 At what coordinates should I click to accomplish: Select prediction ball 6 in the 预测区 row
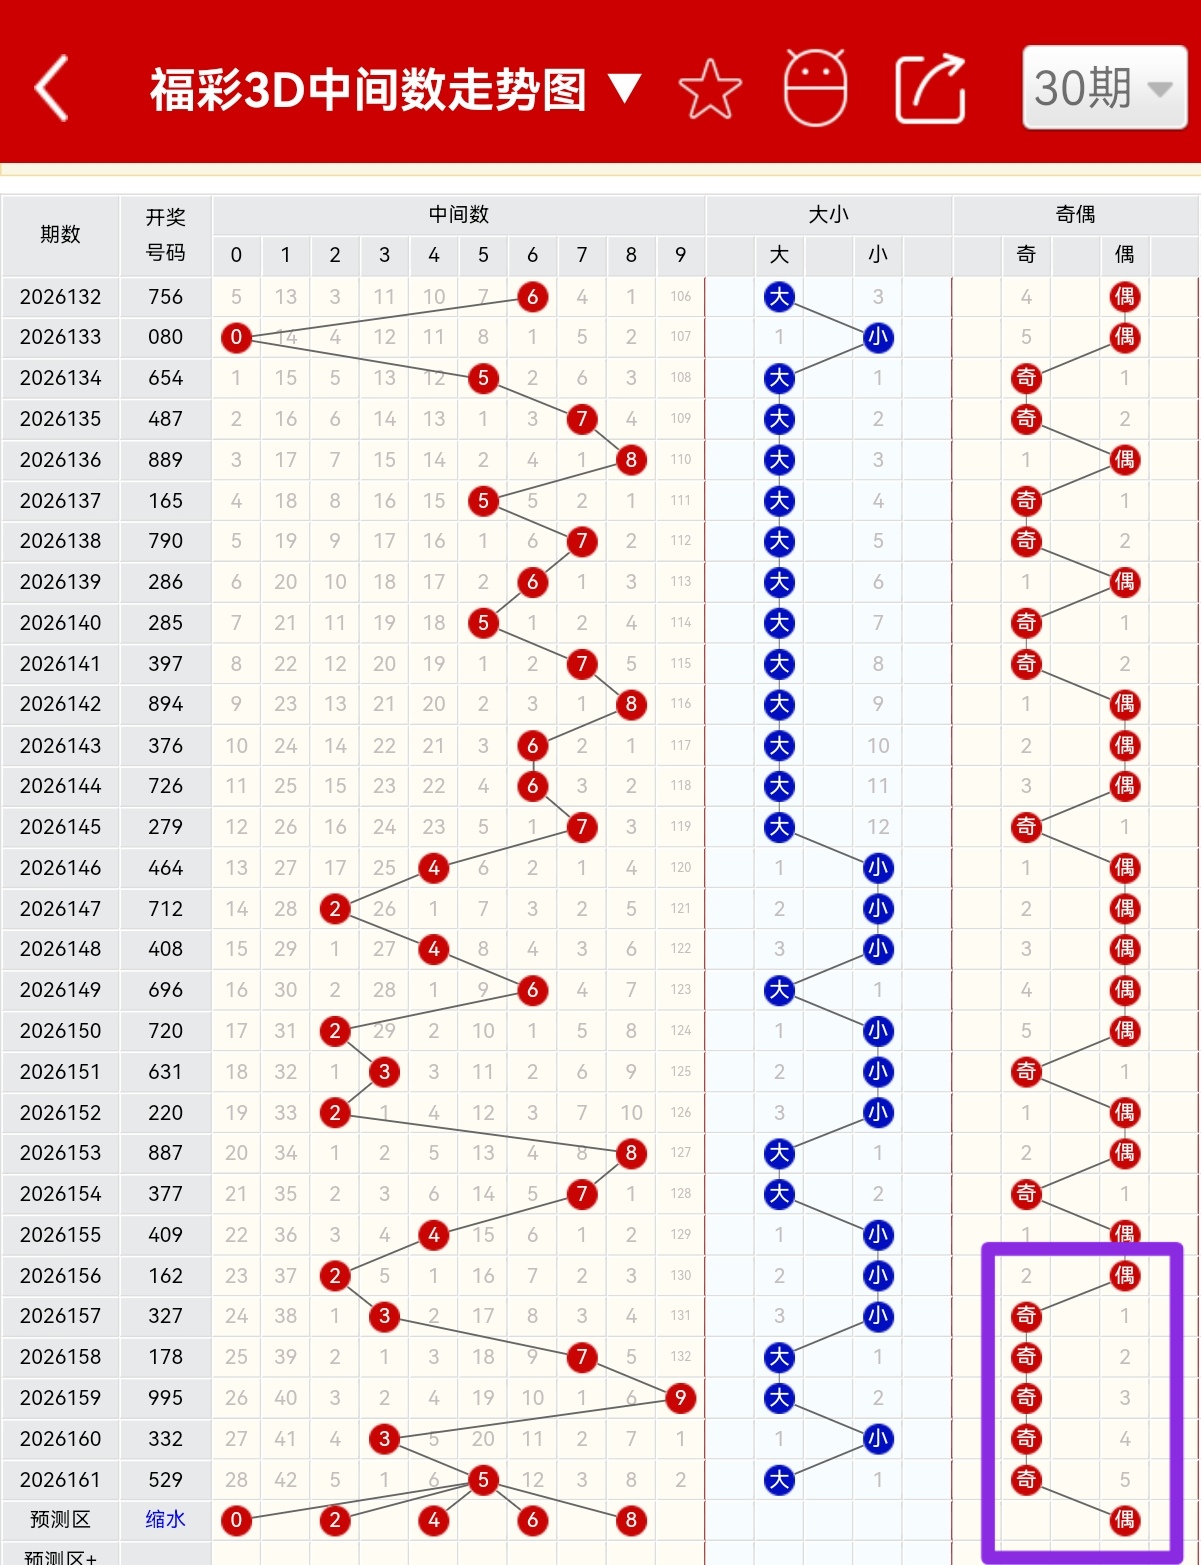point(532,1520)
